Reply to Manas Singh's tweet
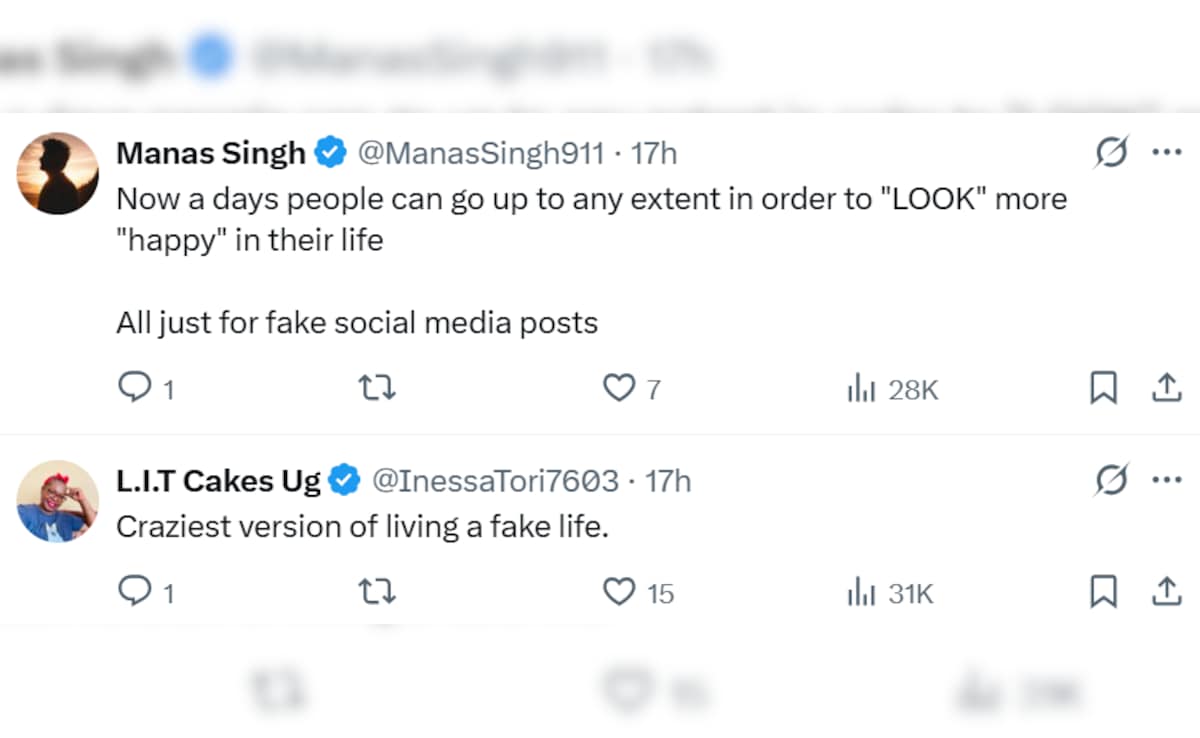1200x738 pixels. coord(133,388)
